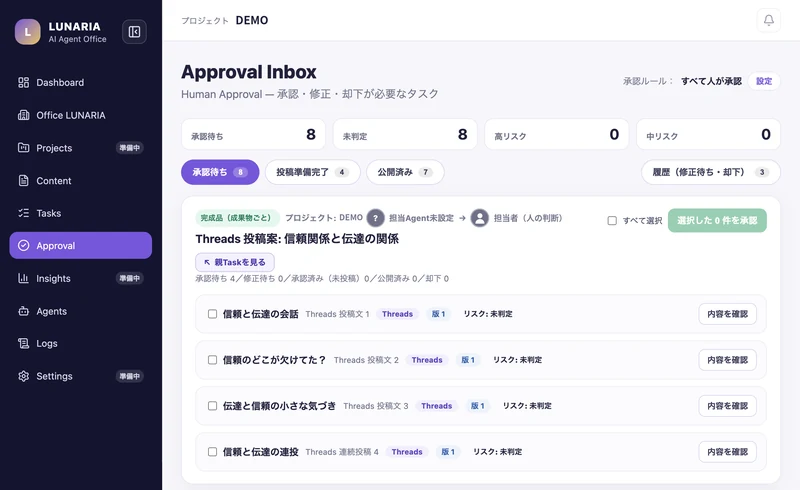Click the Logs scroll icon
800x490 pixels.
[x=23, y=344]
